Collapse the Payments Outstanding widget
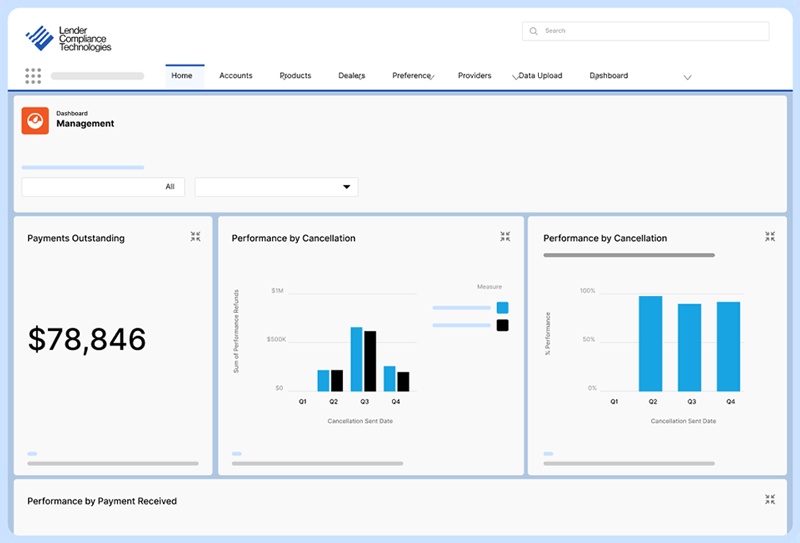The height and width of the screenshot is (543, 800). (x=195, y=236)
